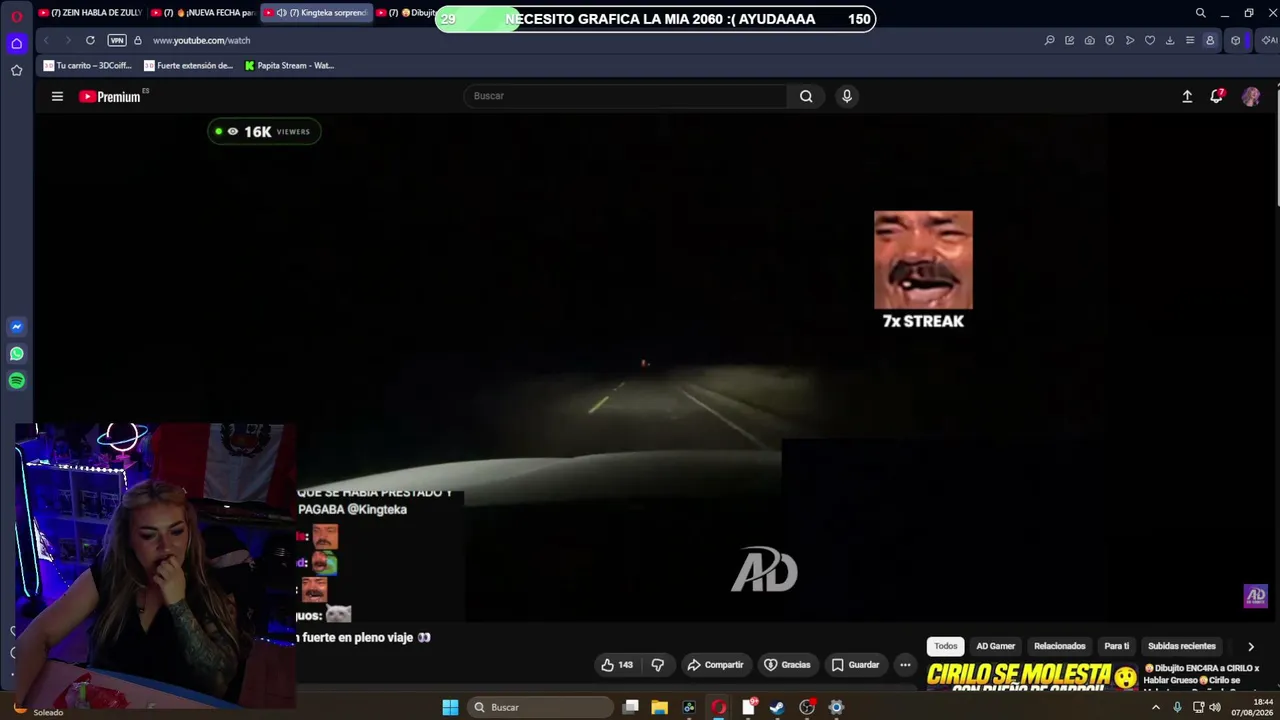Open more actions three-dot menu

[905, 665]
